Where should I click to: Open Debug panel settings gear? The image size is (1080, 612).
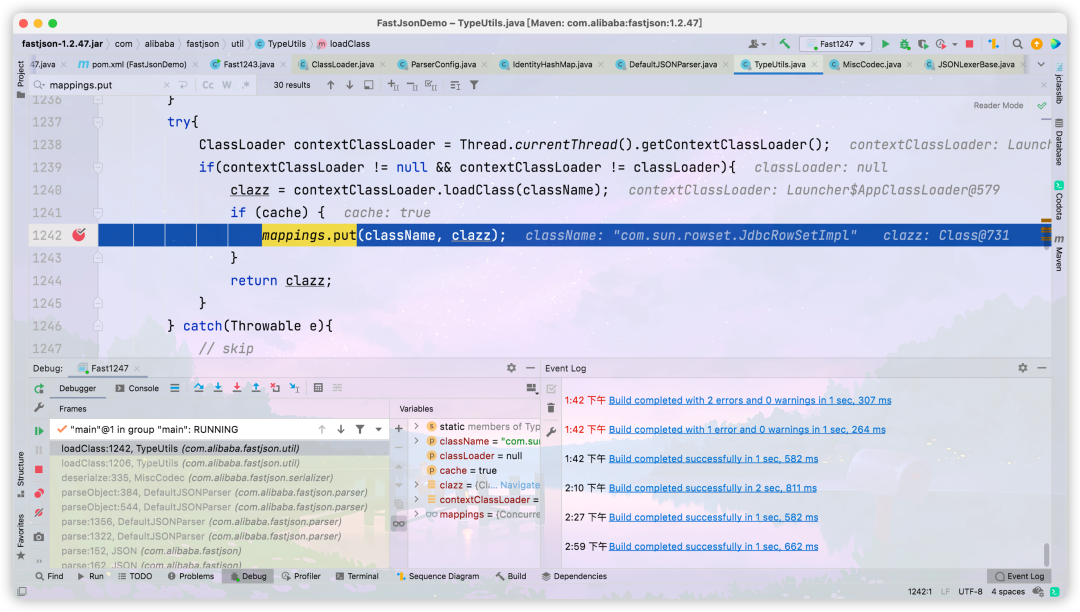[x=511, y=368]
